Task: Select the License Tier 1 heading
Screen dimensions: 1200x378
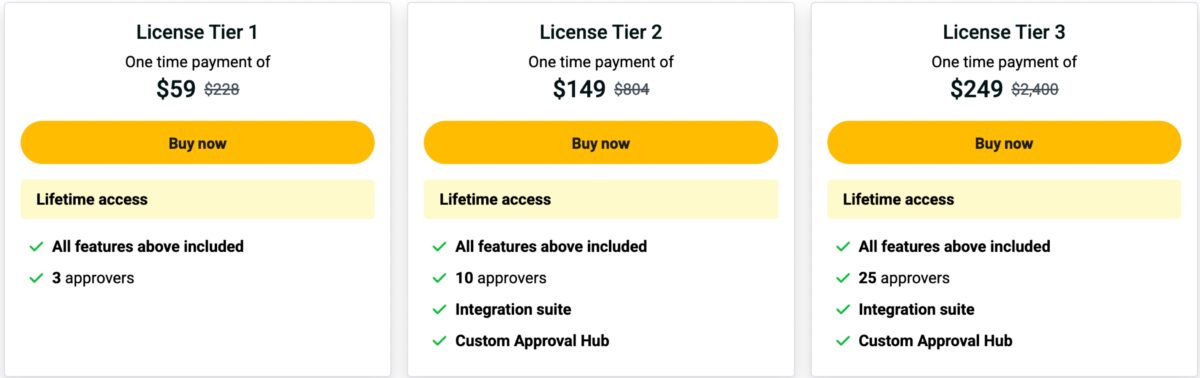Action: point(197,33)
